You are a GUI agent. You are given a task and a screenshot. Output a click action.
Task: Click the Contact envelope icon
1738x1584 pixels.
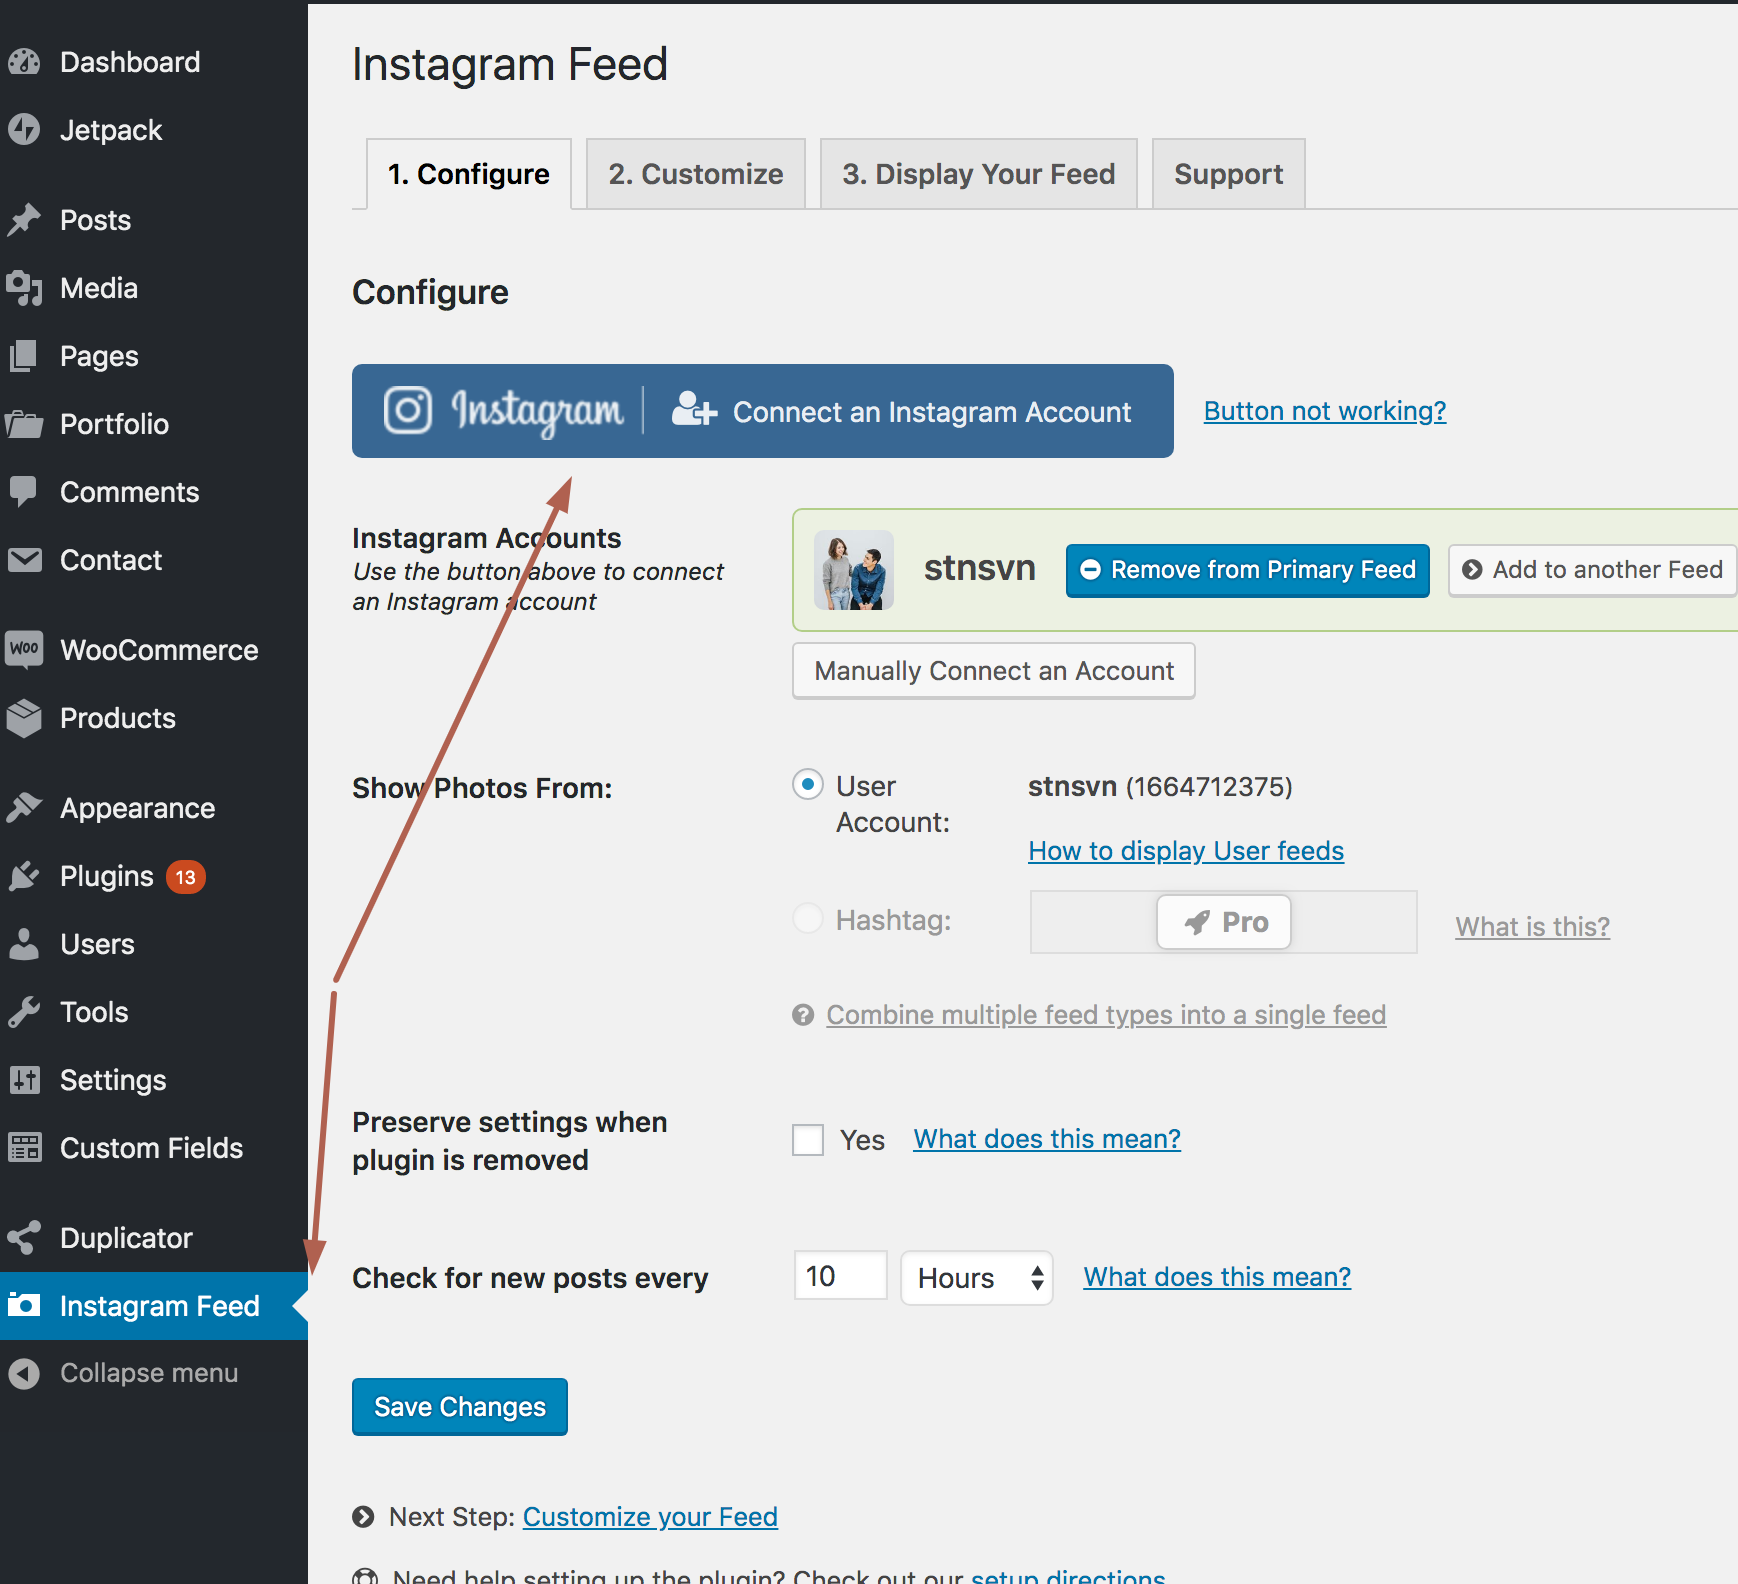pyautogui.click(x=24, y=560)
